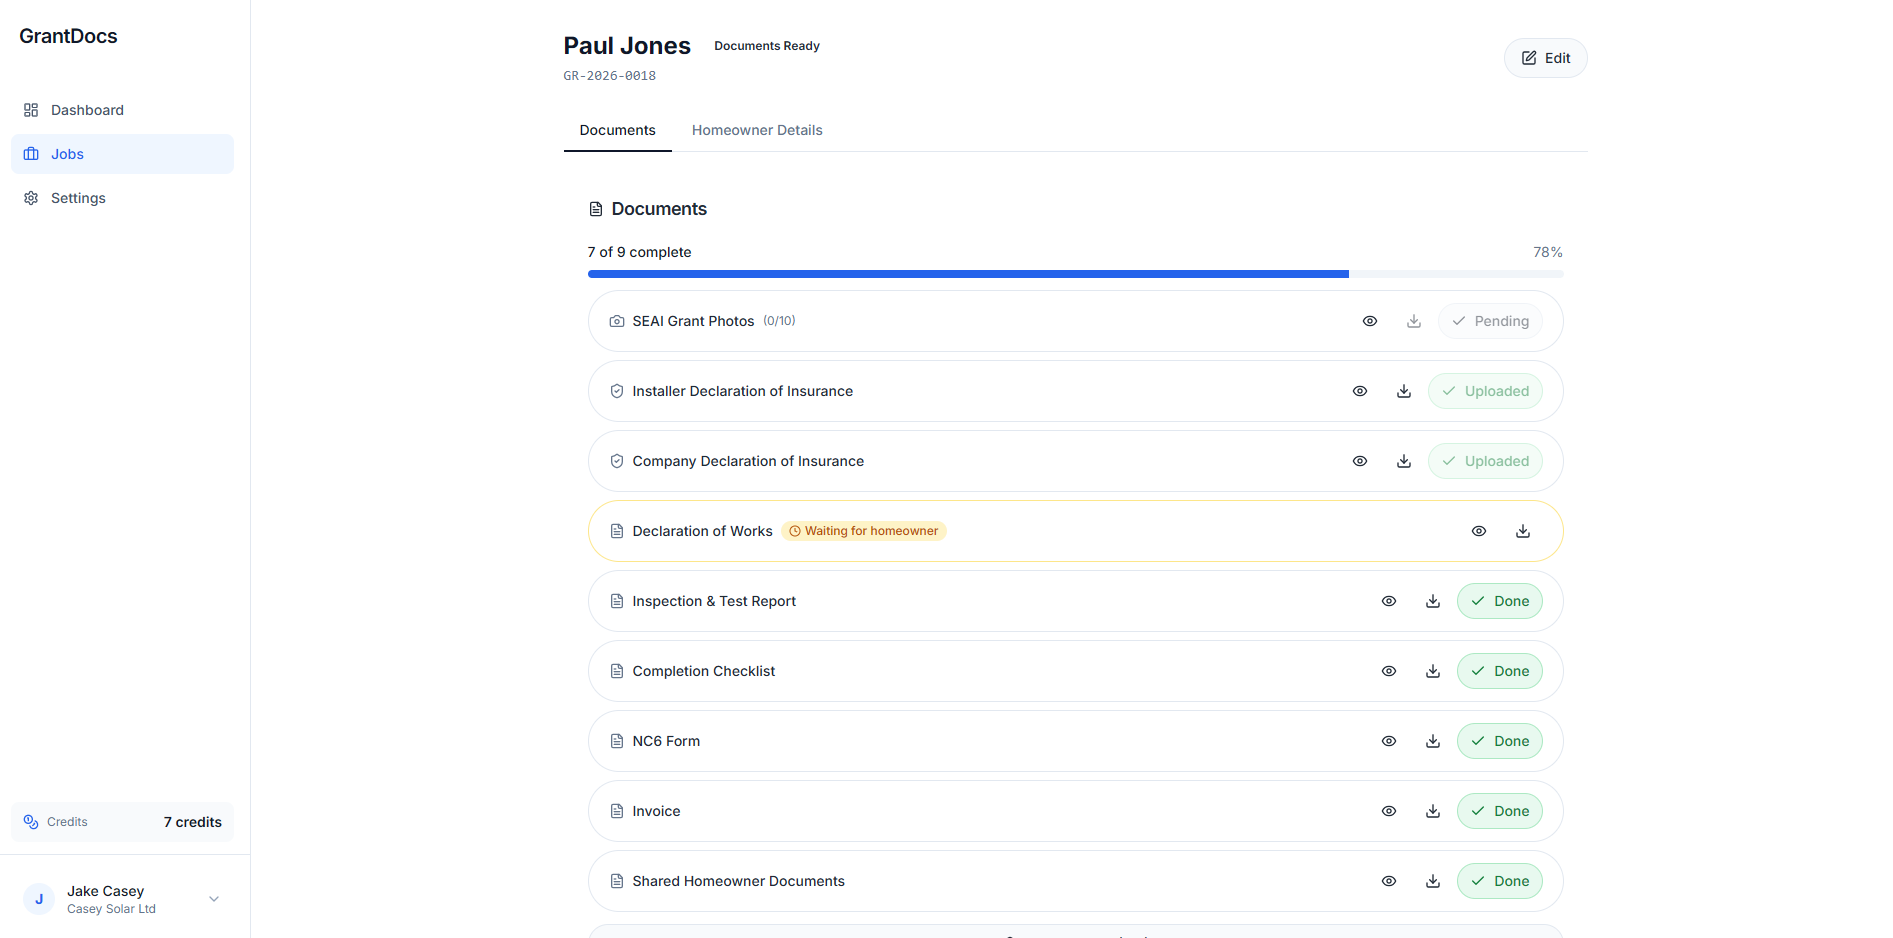Preview the SEAI Grant Photos document

(1370, 321)
